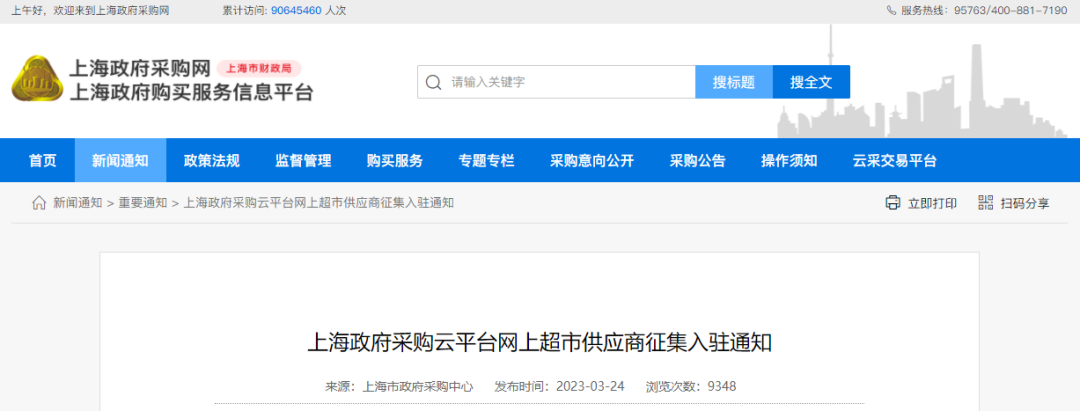Click the greeting 欢迎来到上海政府采购网

point(110,11)
